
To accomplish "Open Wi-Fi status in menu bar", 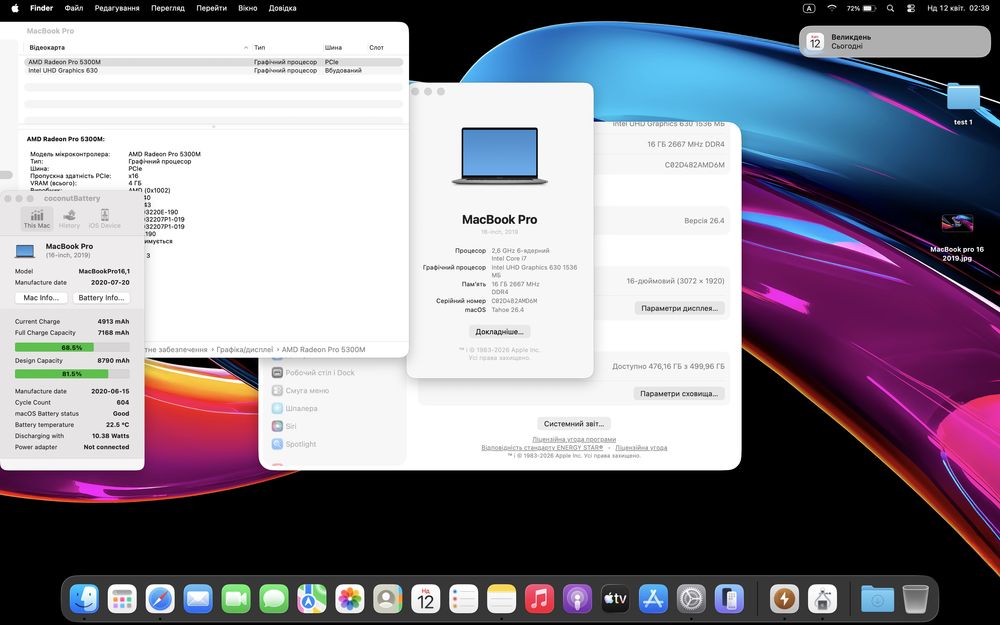I will 832,8.
